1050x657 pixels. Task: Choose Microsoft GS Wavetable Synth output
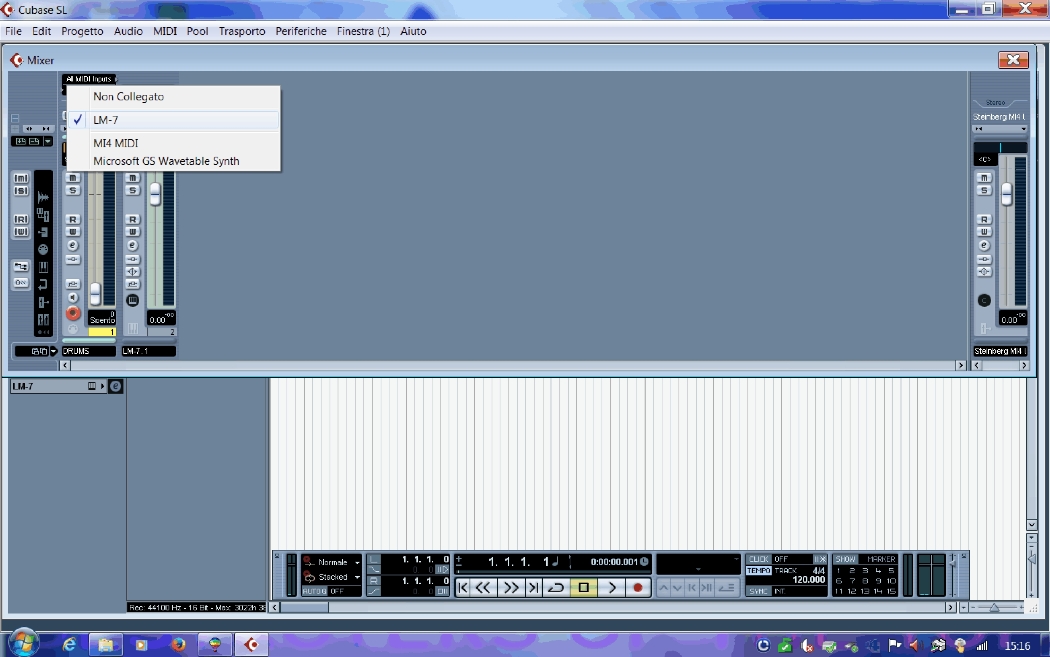pos(173,161)
